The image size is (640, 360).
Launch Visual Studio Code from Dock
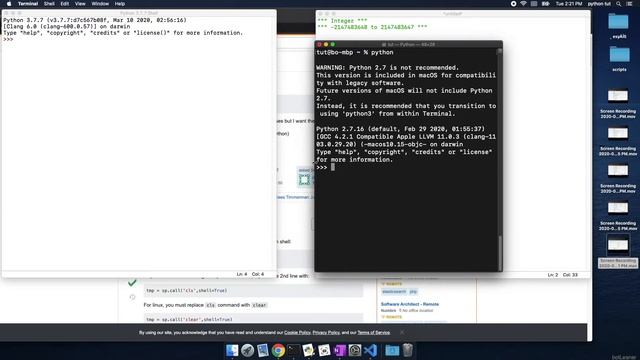(x=370, y=350)
